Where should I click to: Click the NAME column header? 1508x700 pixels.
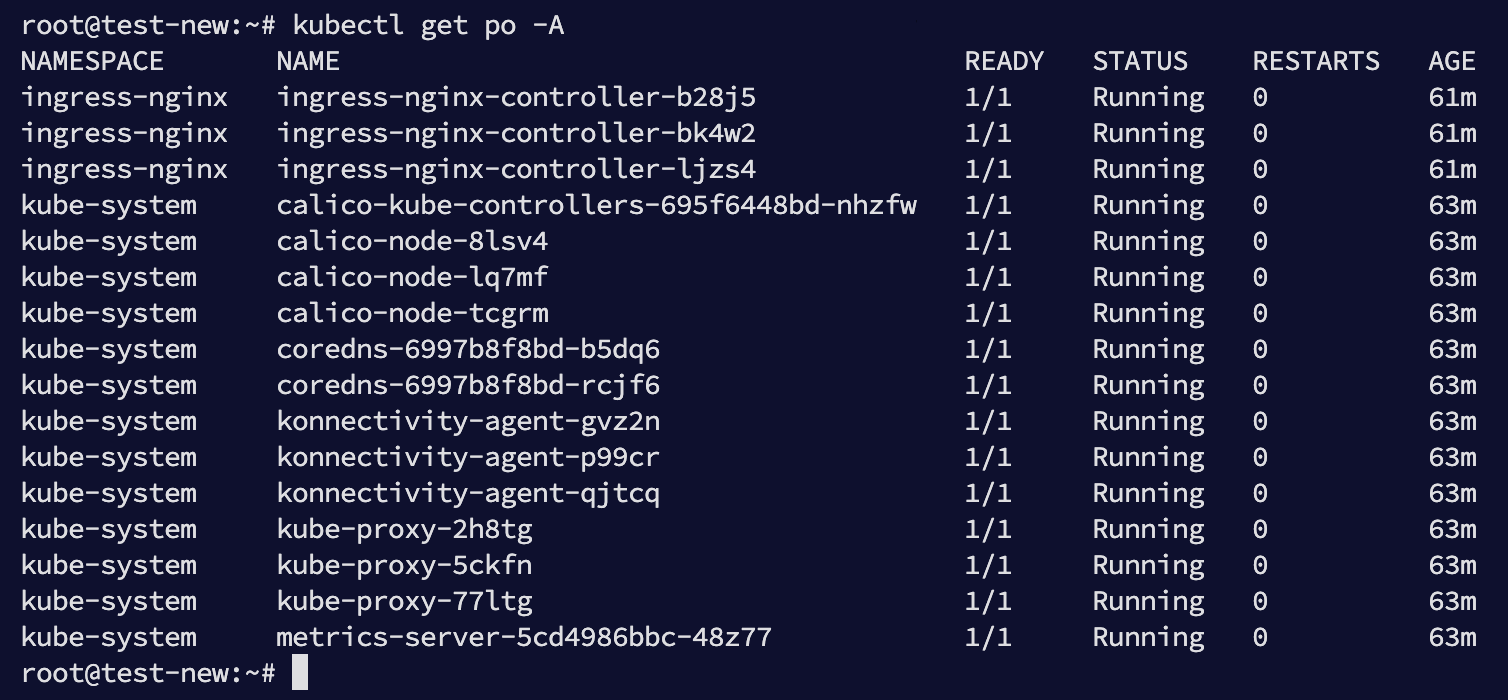(308, 61)
